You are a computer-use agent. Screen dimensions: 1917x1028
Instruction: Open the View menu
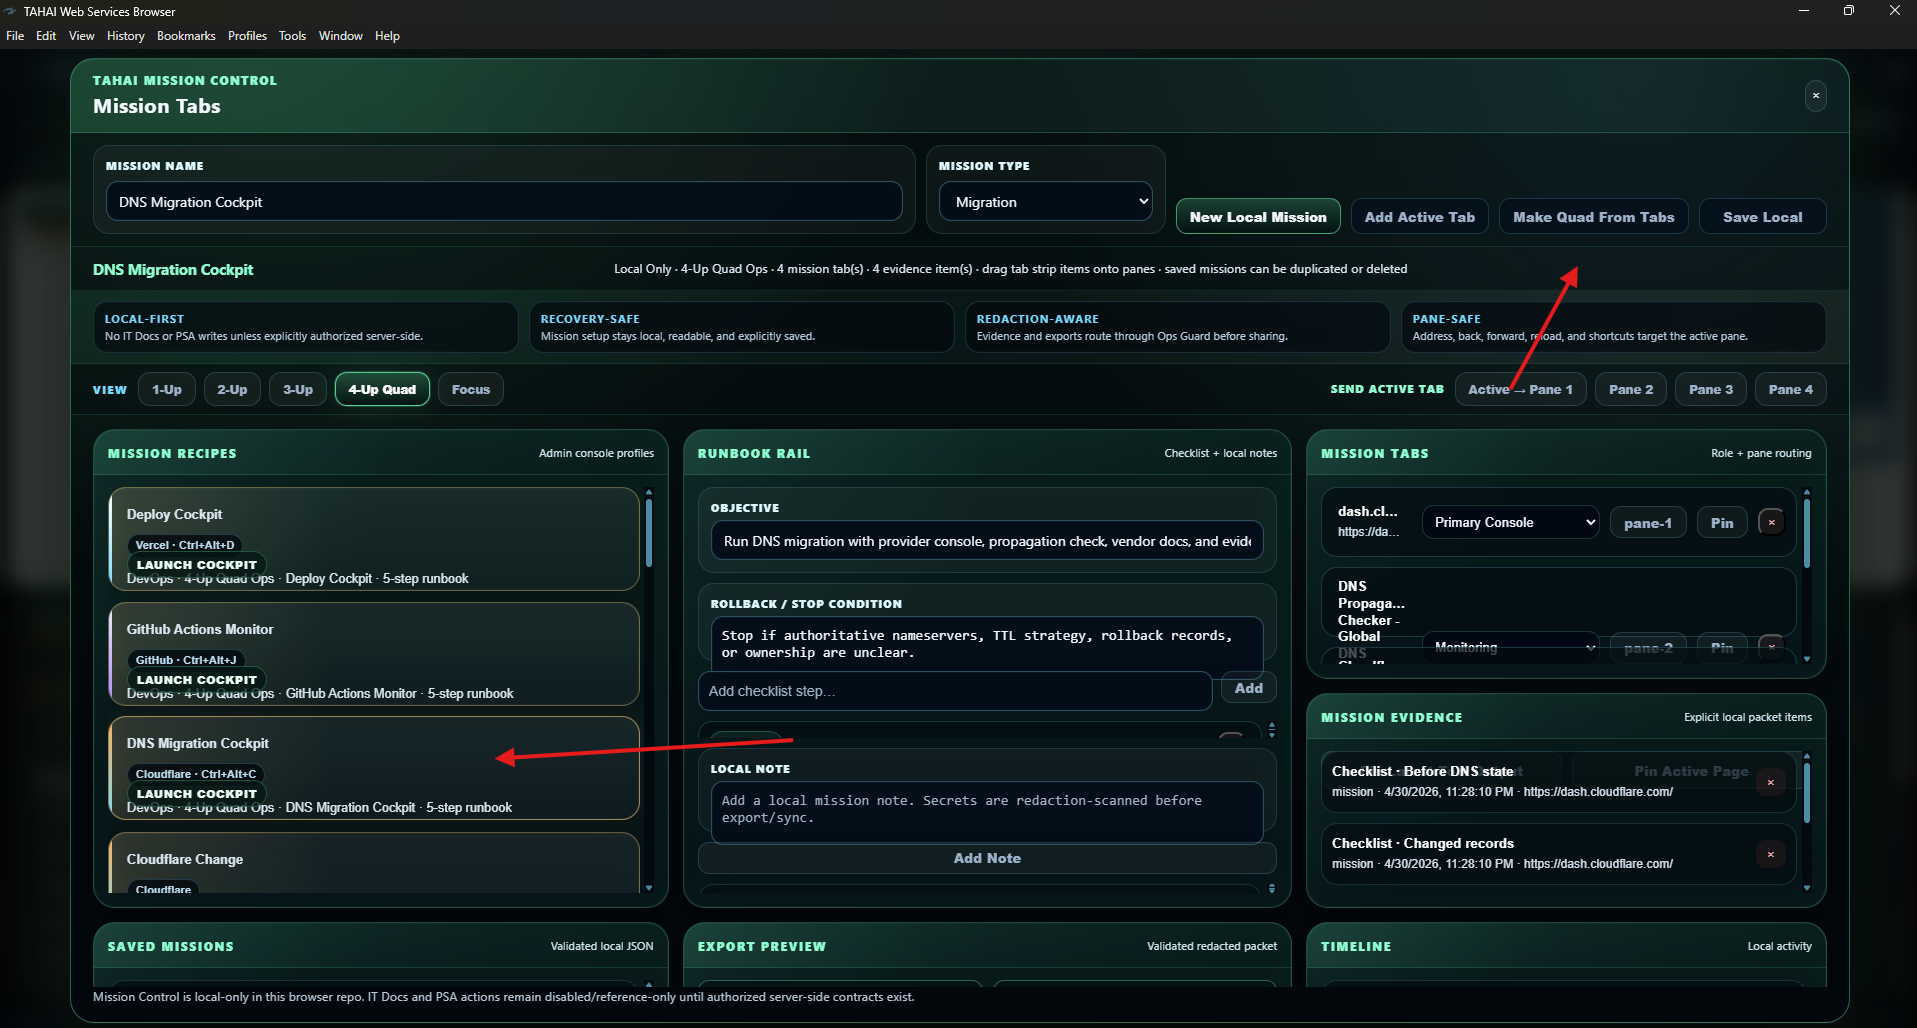[x=82, y=36]
